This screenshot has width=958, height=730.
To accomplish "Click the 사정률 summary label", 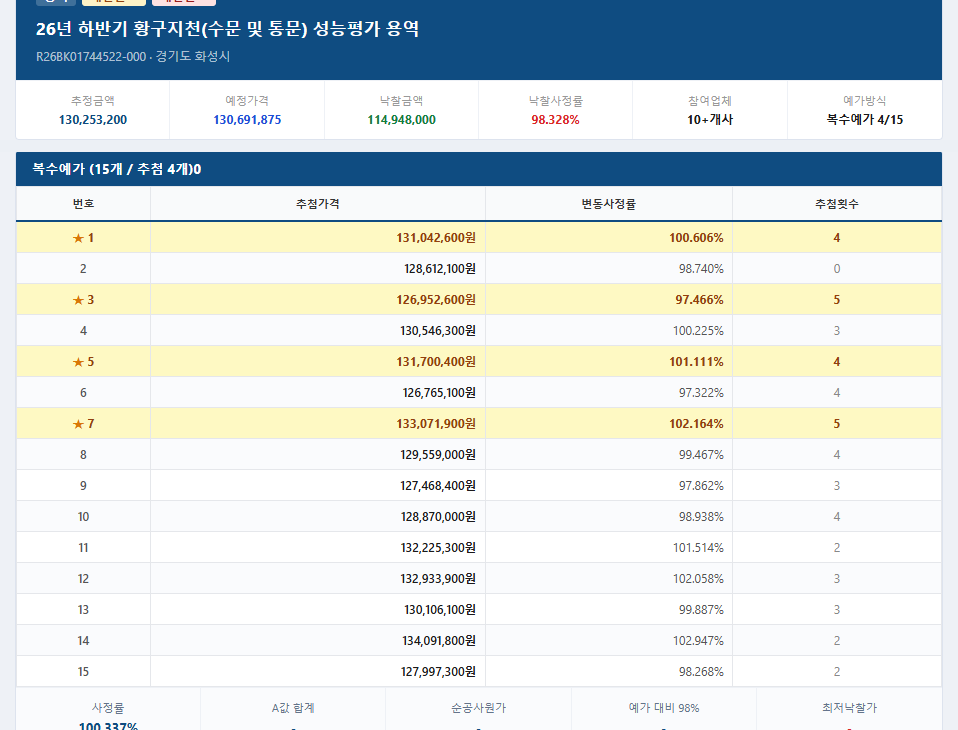I will pyautogui.click(x=108, y=708).
